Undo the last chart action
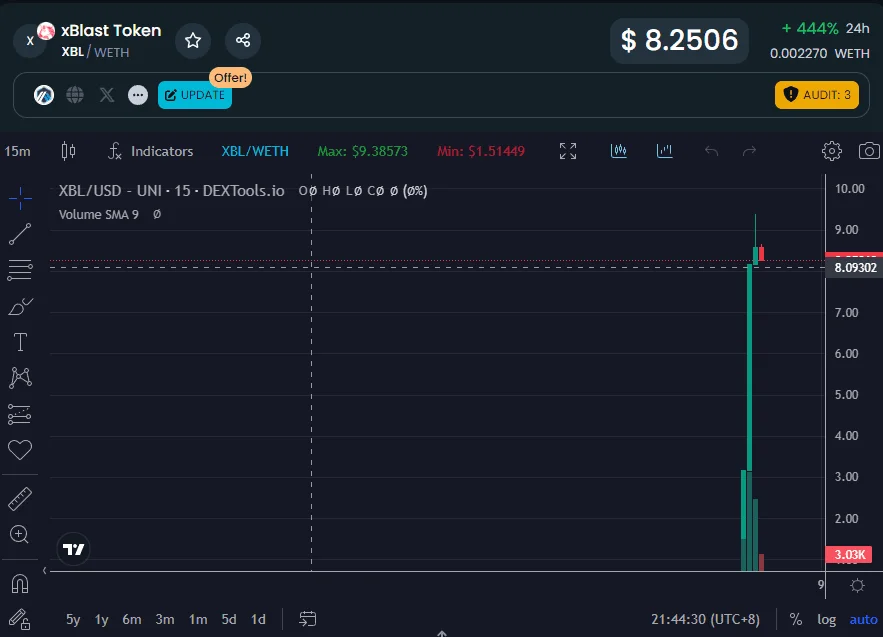 712,151
